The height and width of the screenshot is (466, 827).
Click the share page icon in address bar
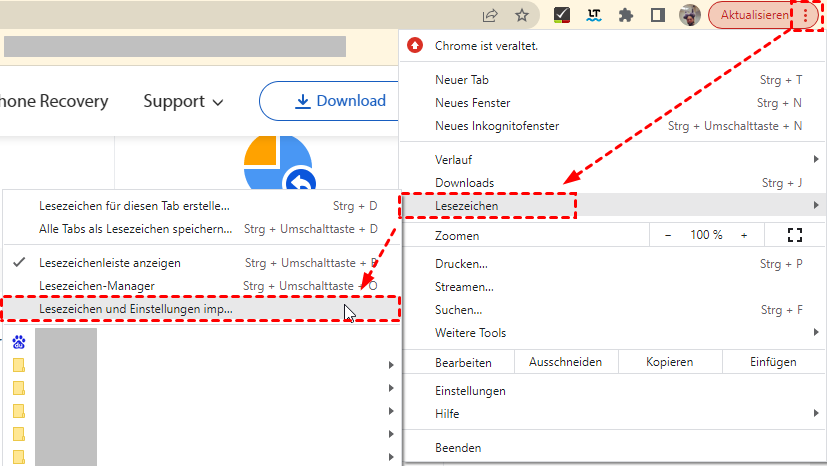[490, 15]
